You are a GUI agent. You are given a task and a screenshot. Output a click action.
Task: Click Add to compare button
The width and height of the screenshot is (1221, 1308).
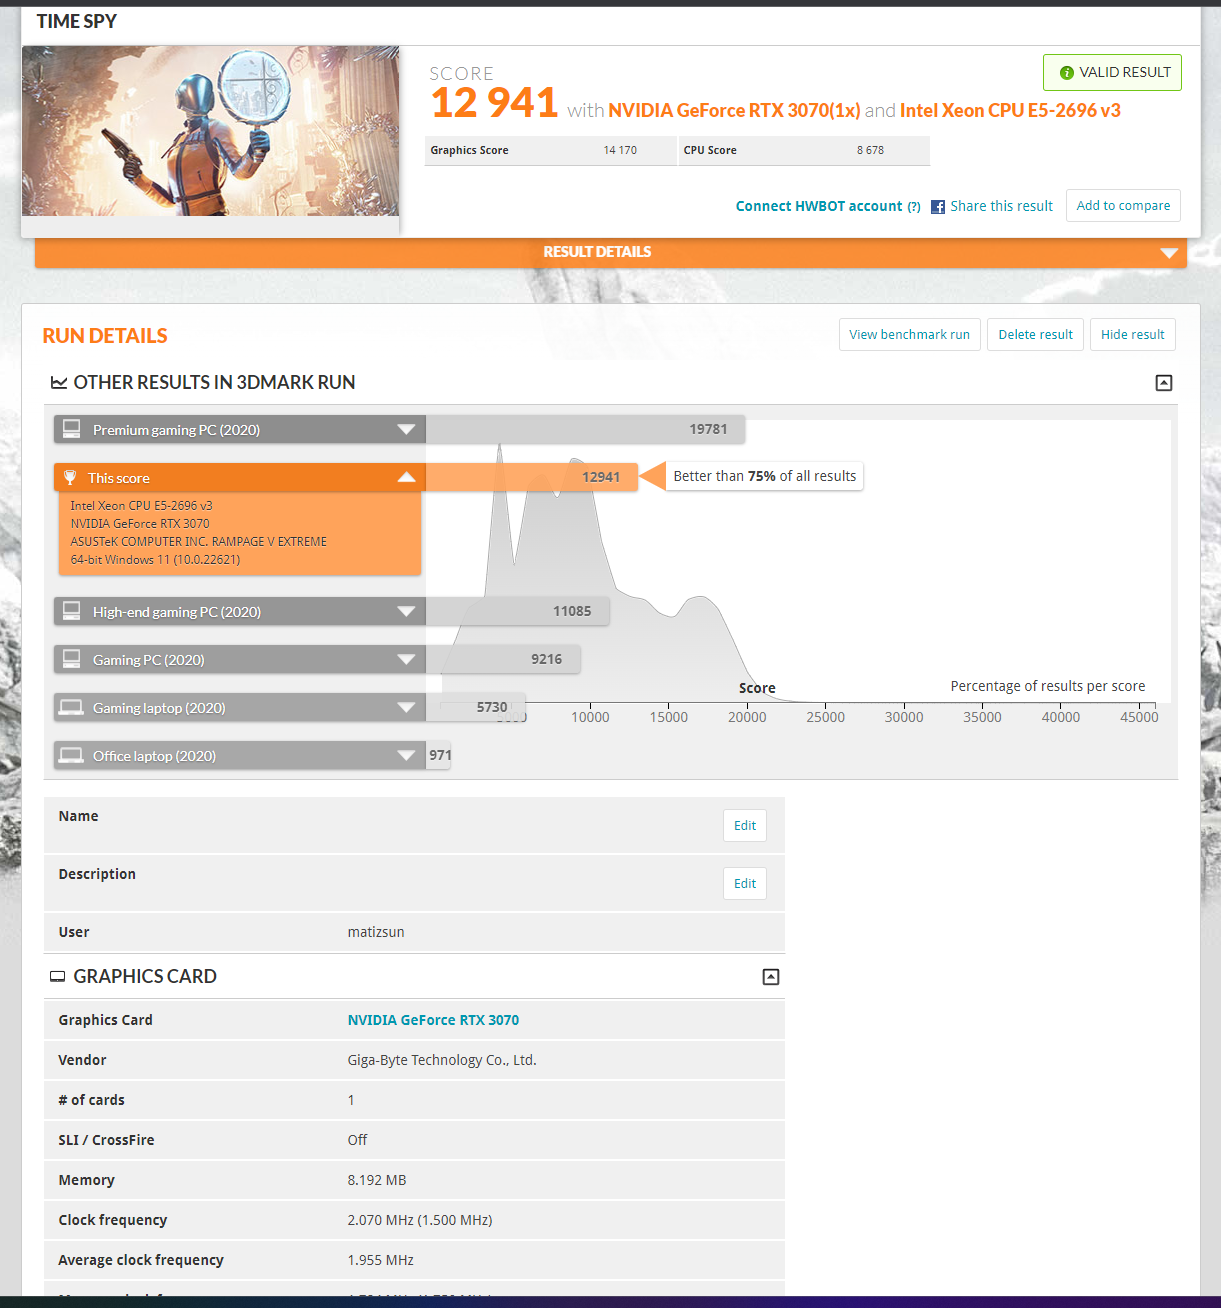pos(1123,206)
